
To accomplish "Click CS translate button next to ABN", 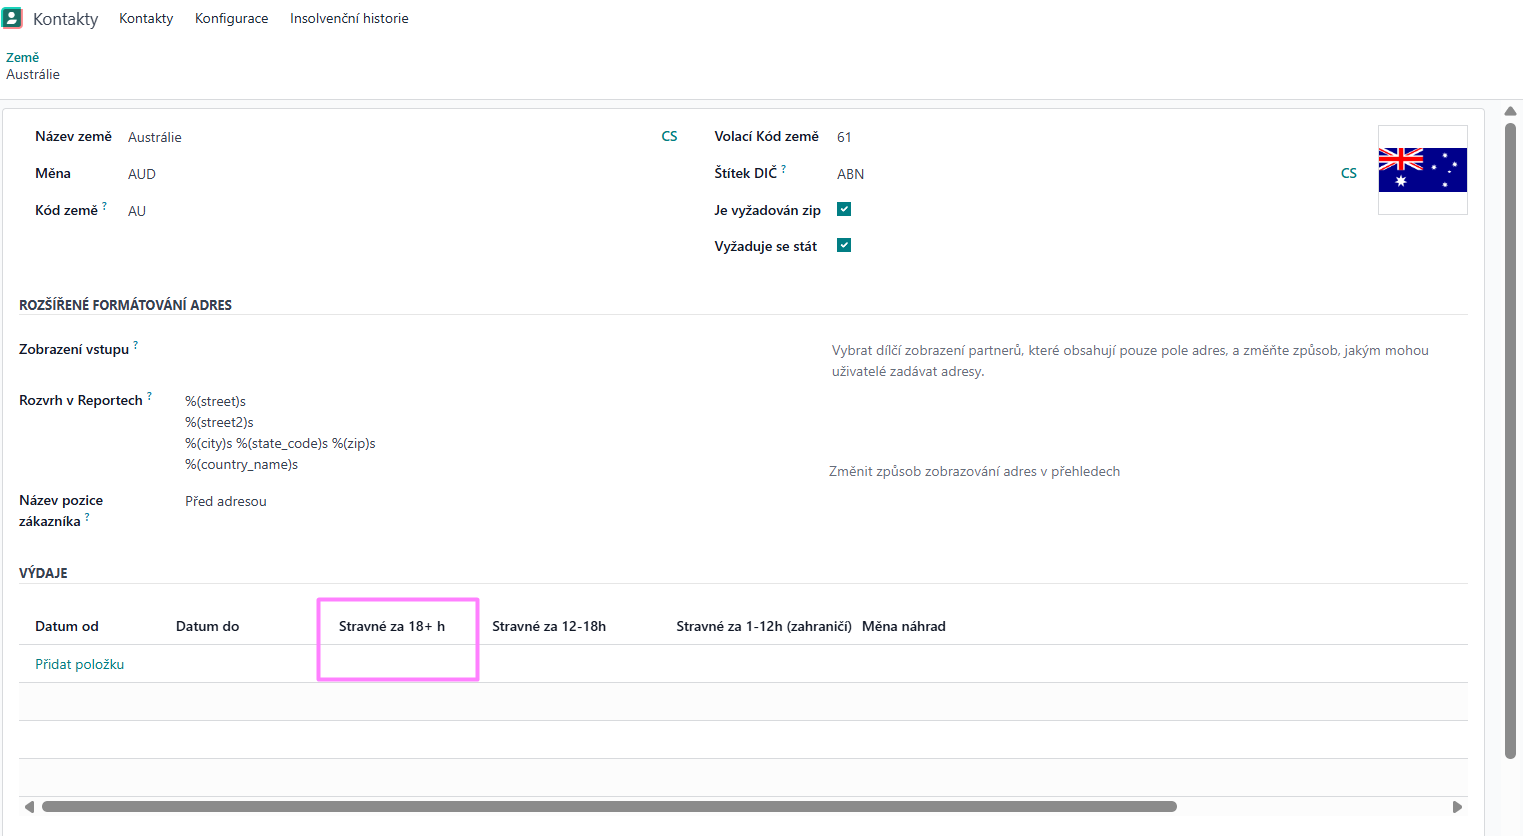I will pyautogui.click(x=1349, y=173).
